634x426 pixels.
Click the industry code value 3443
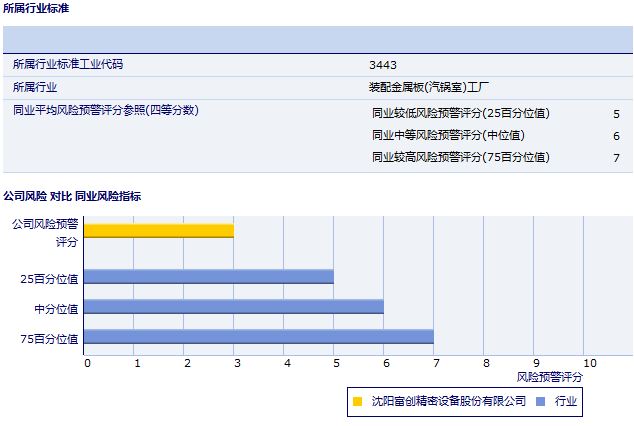tap(383, 65)
